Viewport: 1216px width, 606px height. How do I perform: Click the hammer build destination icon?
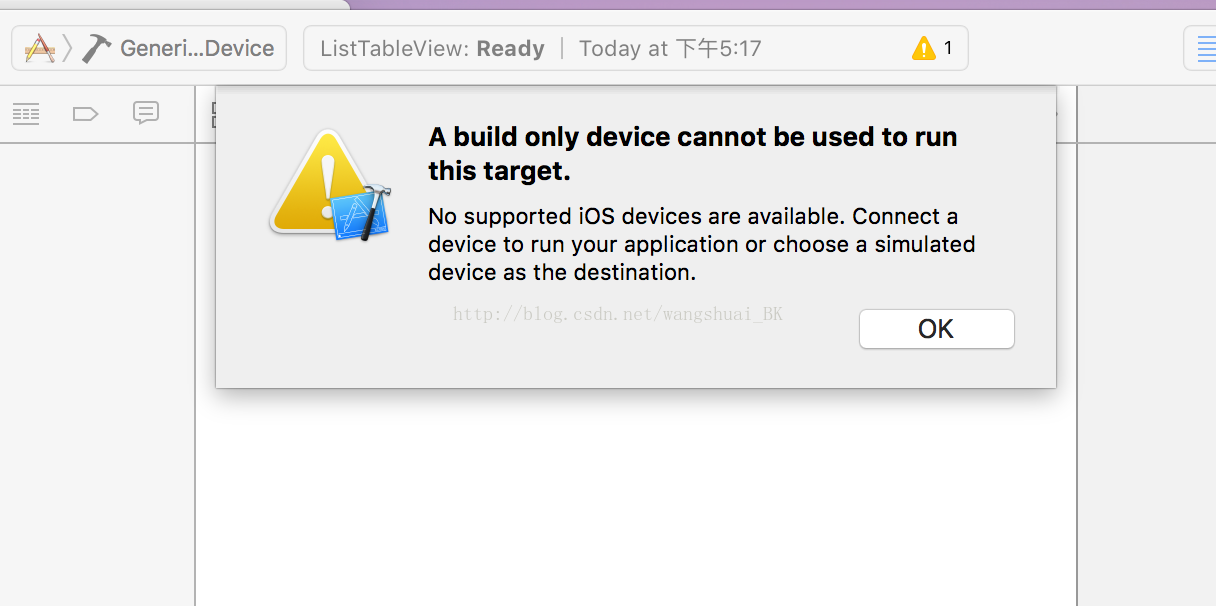[x=97, y=48]
